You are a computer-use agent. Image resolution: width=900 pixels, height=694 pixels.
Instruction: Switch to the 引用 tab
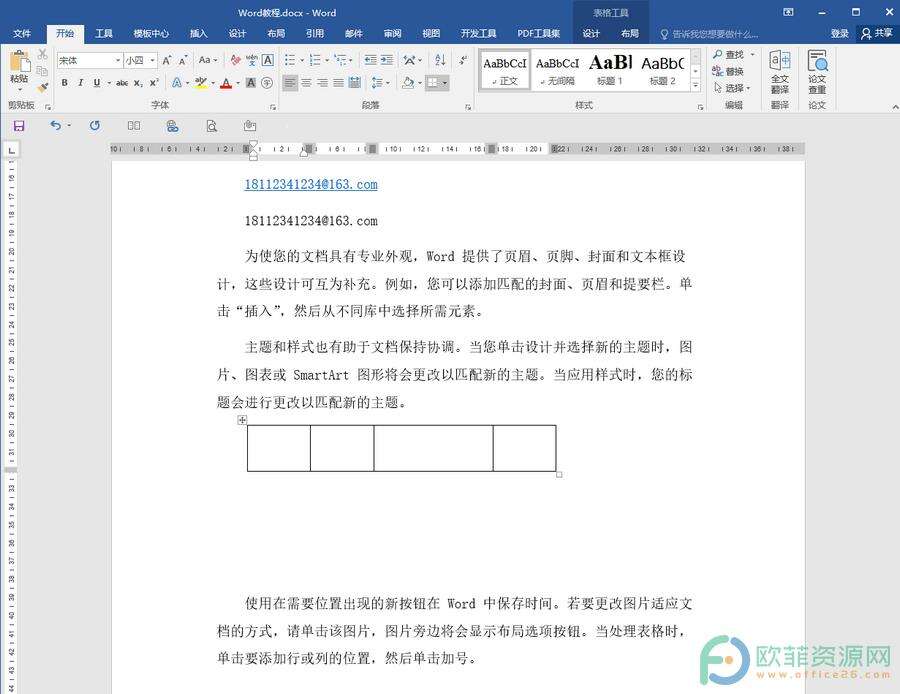click(x=315, y=33)
